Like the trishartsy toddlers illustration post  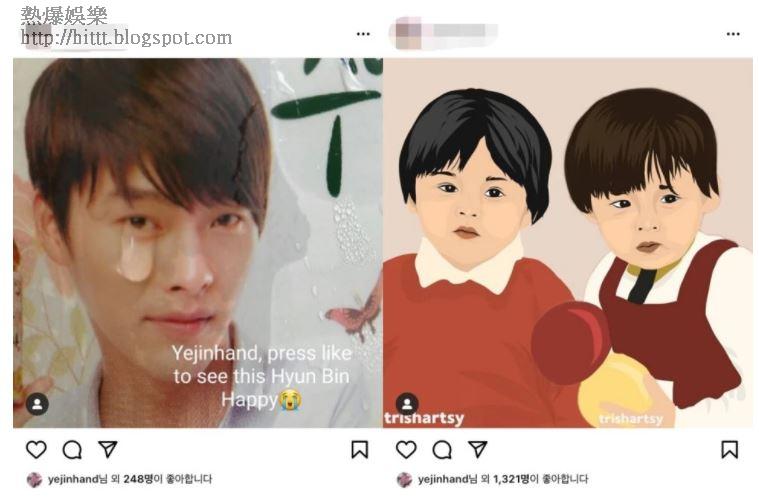[x=406, y=450]
